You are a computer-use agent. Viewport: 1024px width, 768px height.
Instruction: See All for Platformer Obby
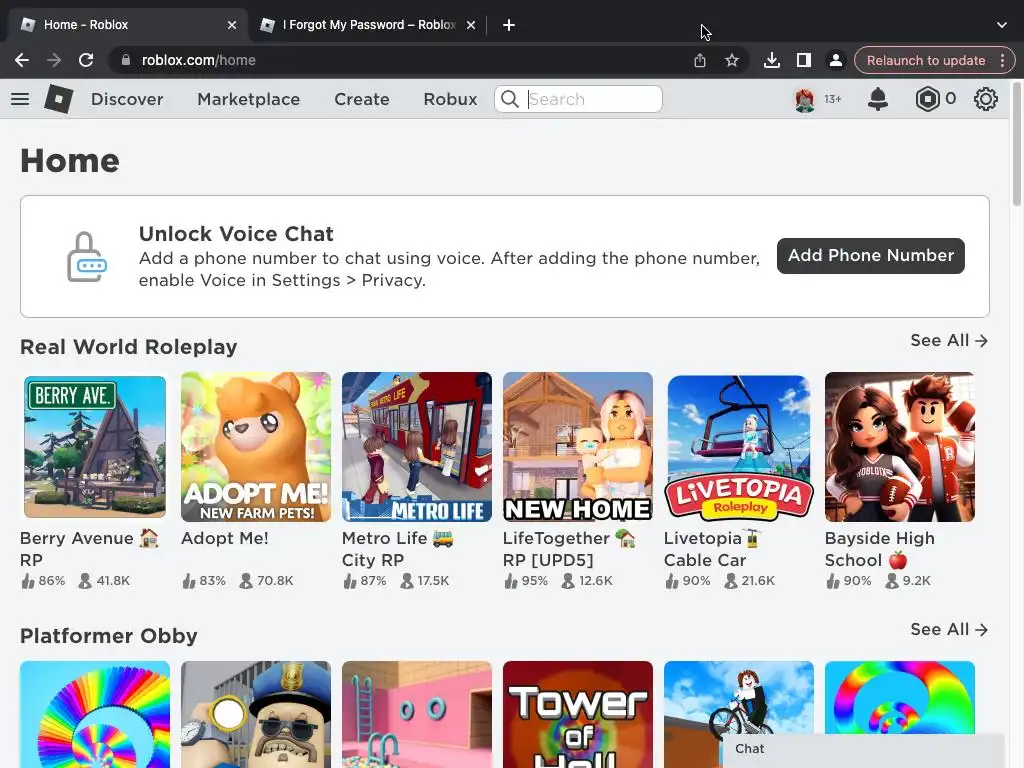pos(949,629)
